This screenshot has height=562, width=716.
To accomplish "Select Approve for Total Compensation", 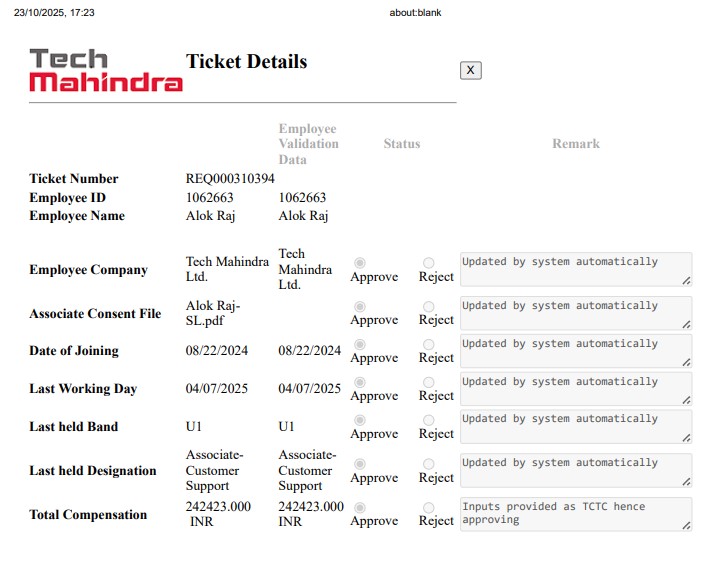I will coord(360,508).
